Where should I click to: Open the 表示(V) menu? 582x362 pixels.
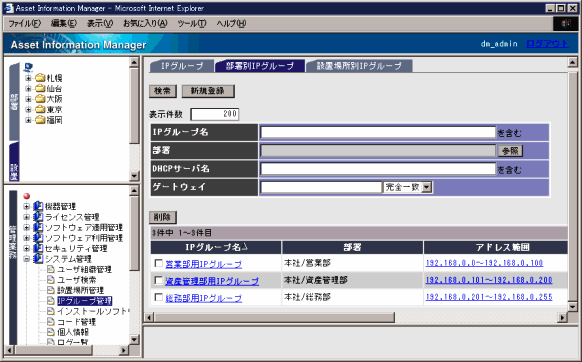(100, 23)
